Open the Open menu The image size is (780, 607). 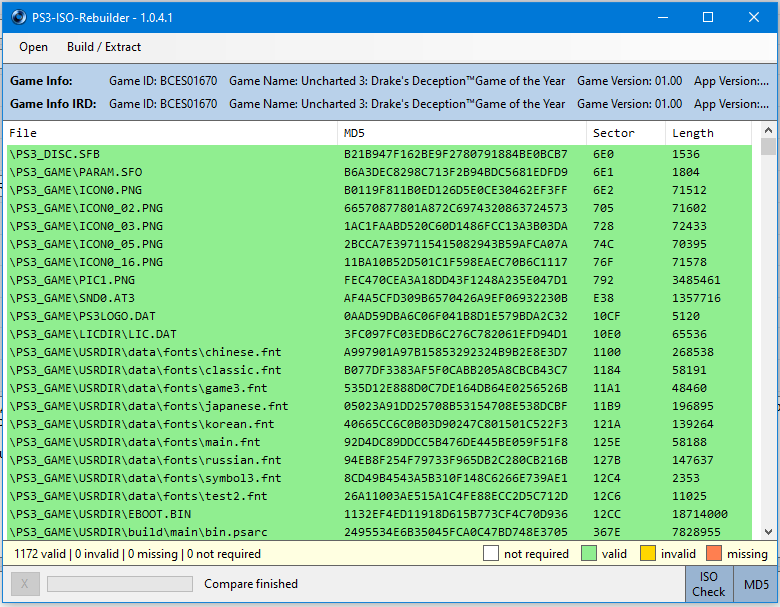(33, 47)
